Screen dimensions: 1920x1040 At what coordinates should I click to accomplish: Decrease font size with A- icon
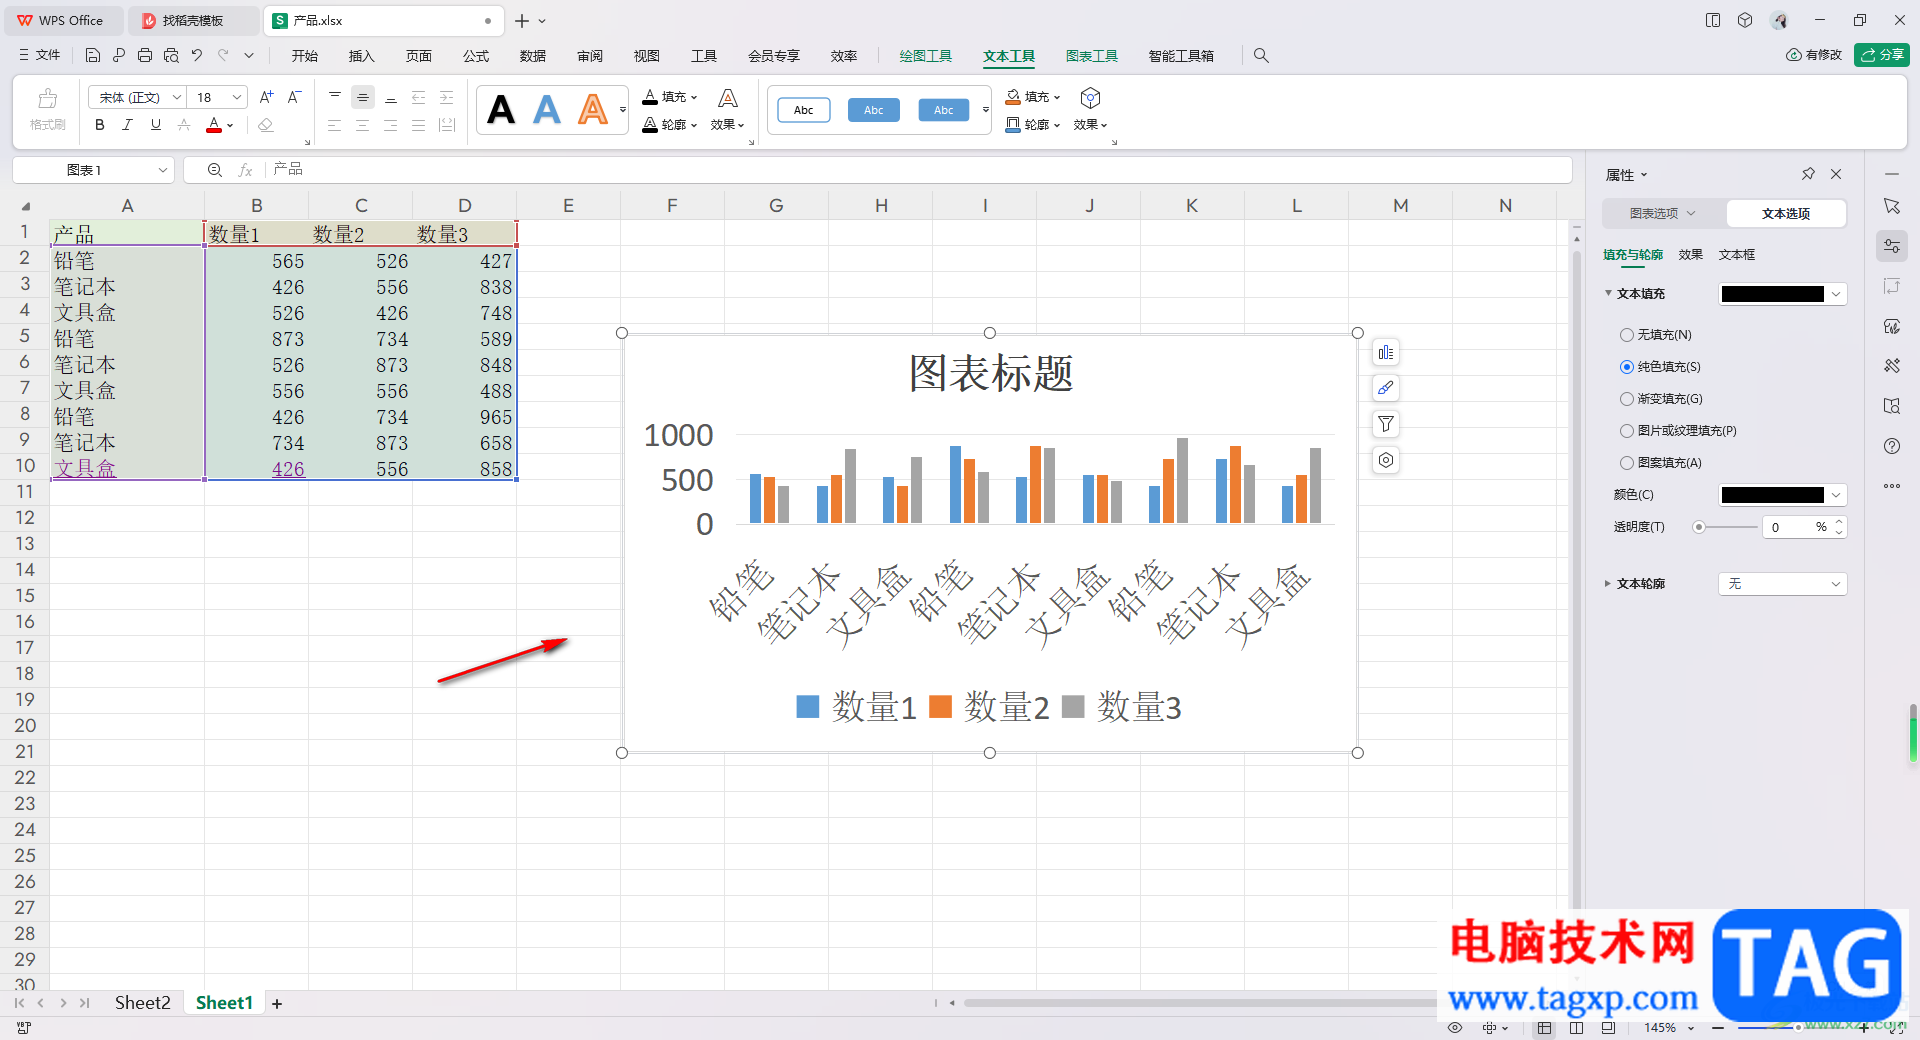(294, 97)
